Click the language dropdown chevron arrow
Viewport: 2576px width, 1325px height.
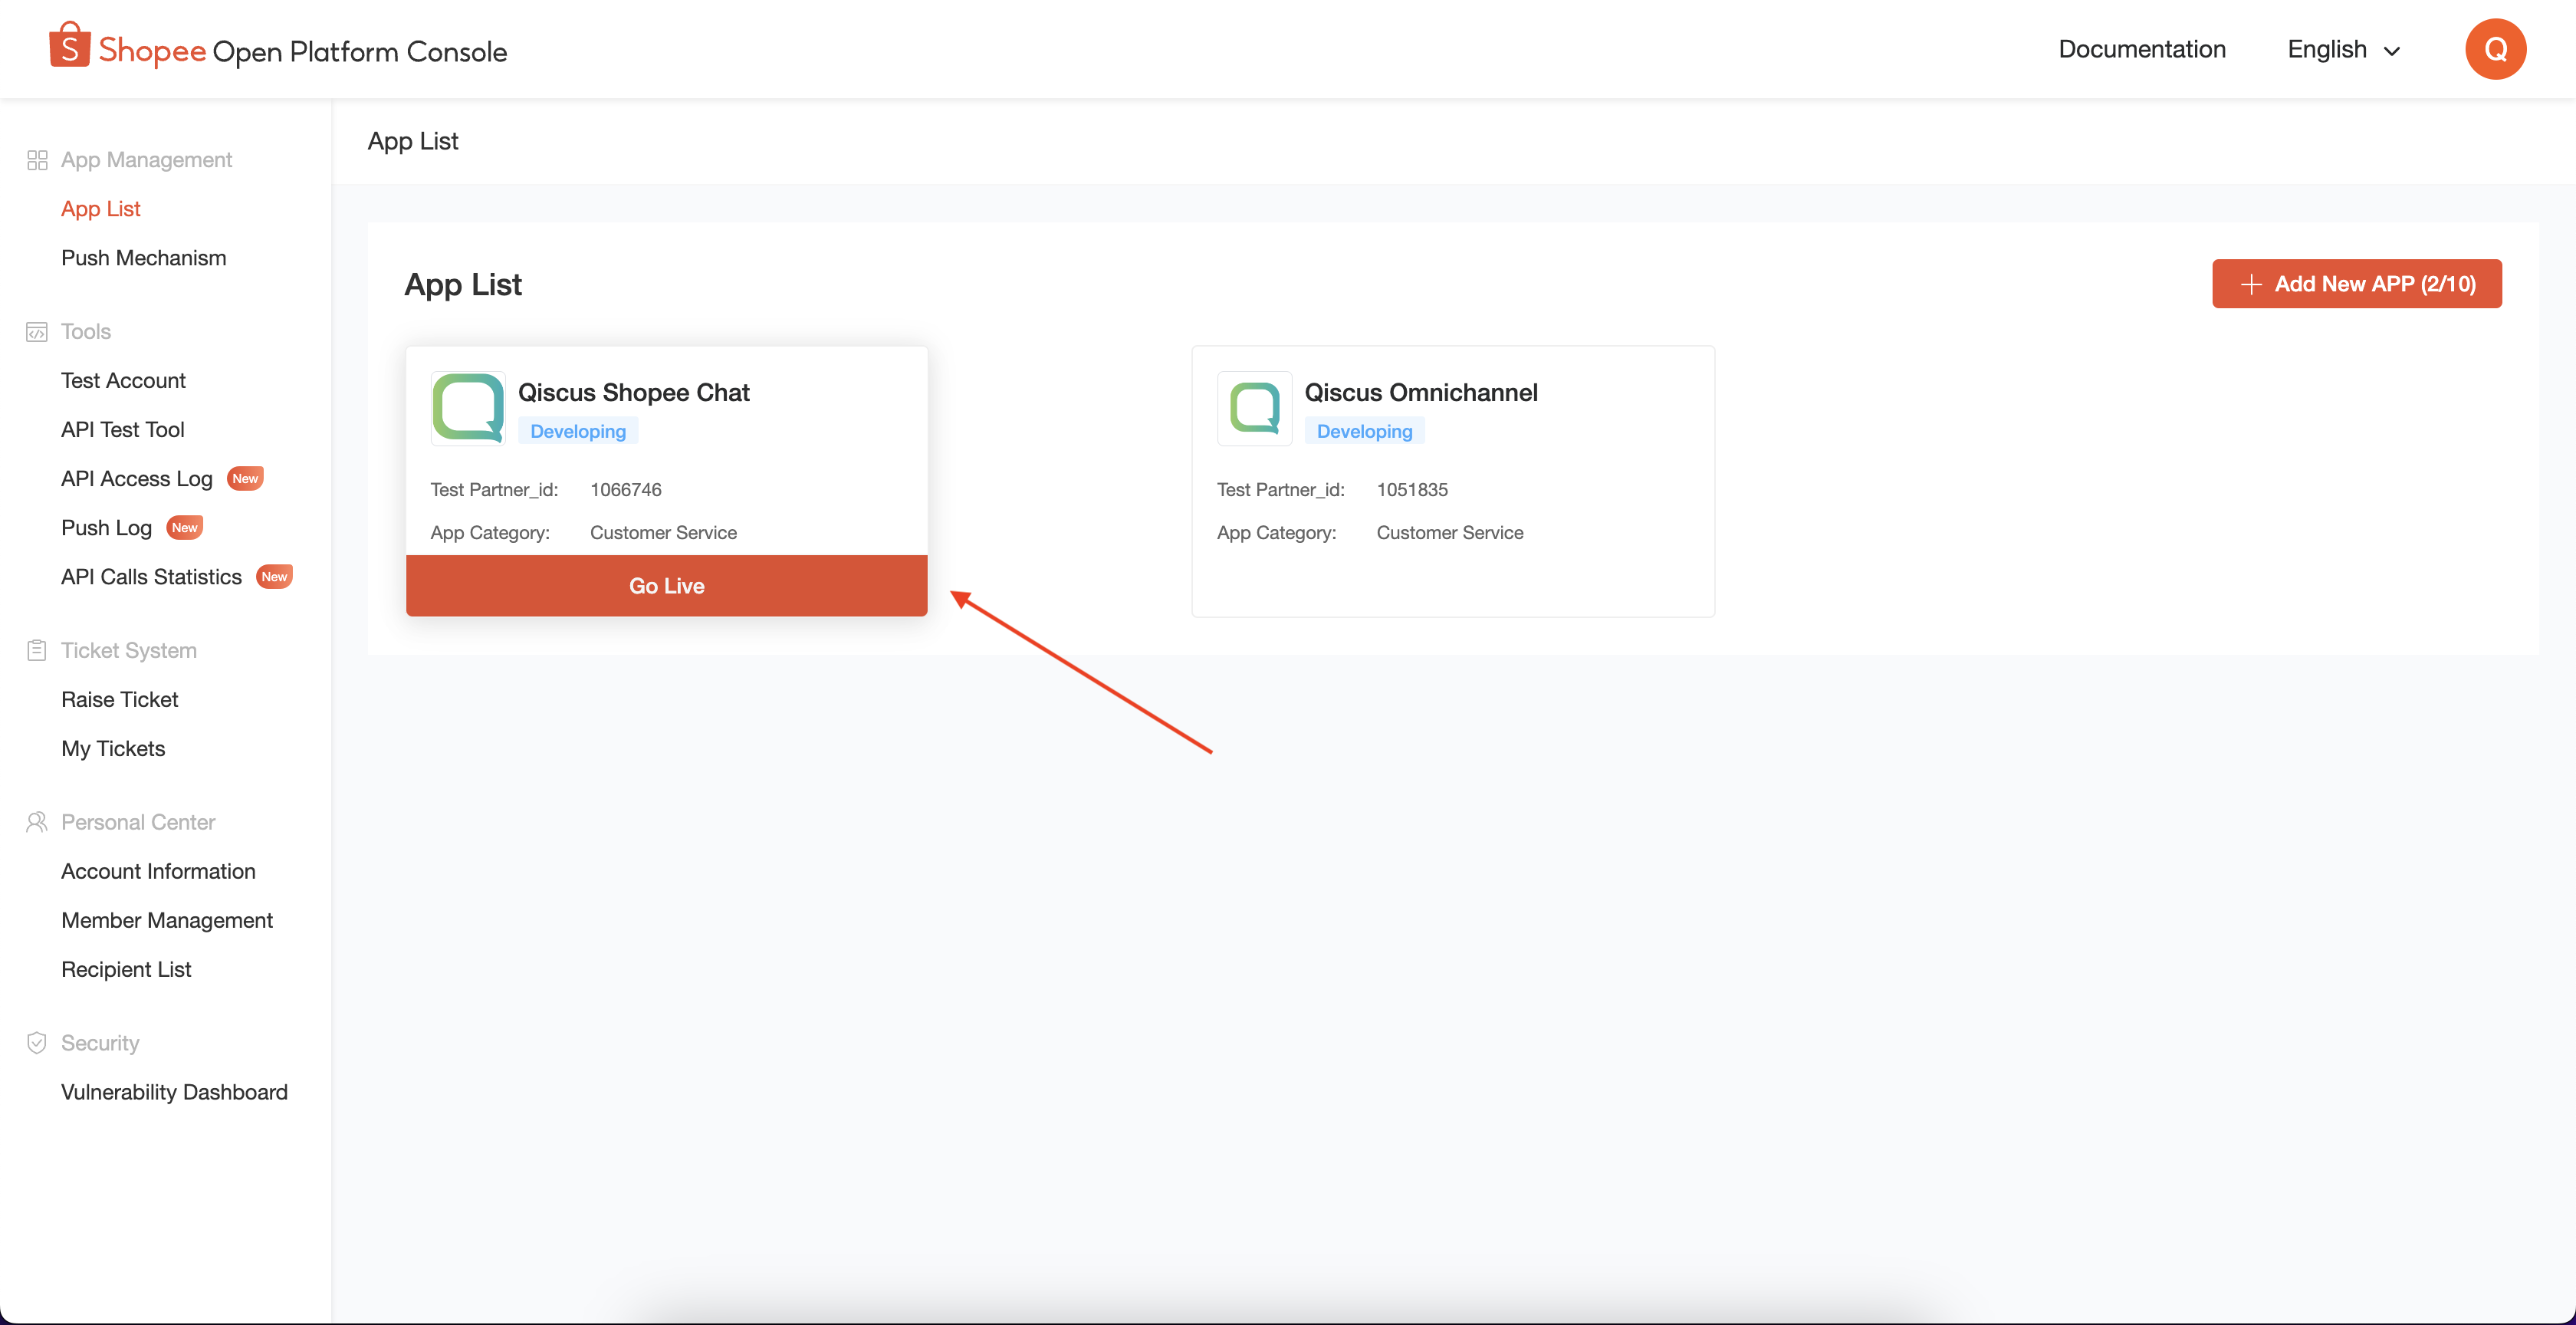coord(2392,51)
